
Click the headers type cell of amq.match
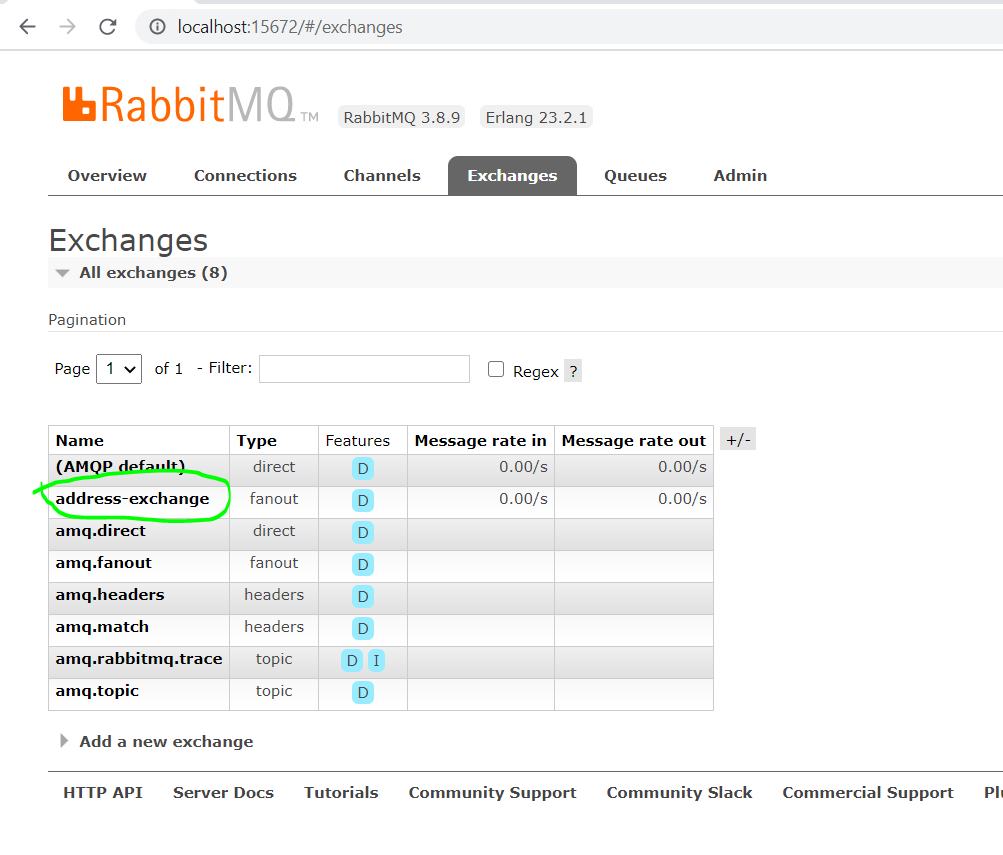(x=274, y=627)
